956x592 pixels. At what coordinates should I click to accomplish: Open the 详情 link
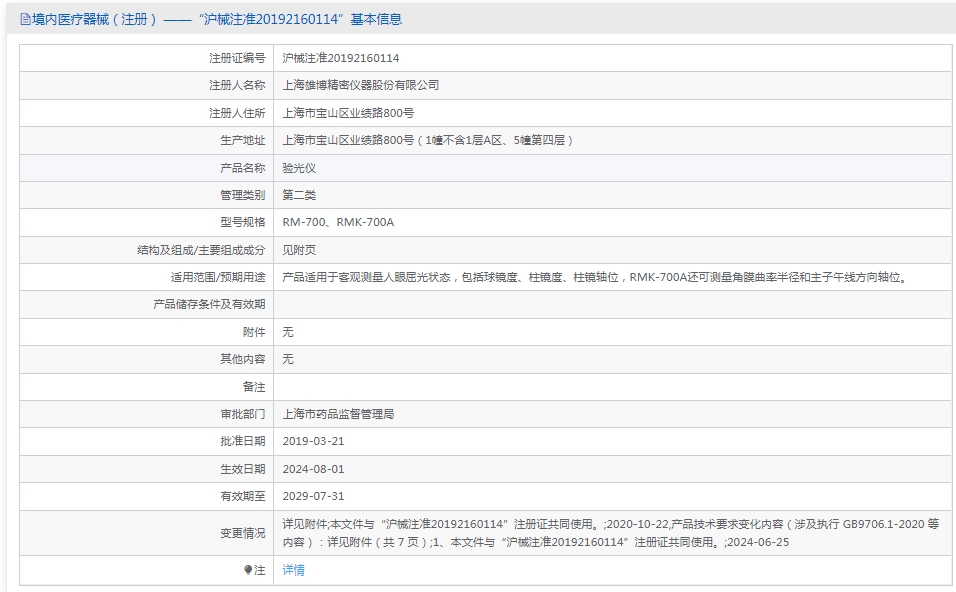pyautogui.click(x=293, y=570)
